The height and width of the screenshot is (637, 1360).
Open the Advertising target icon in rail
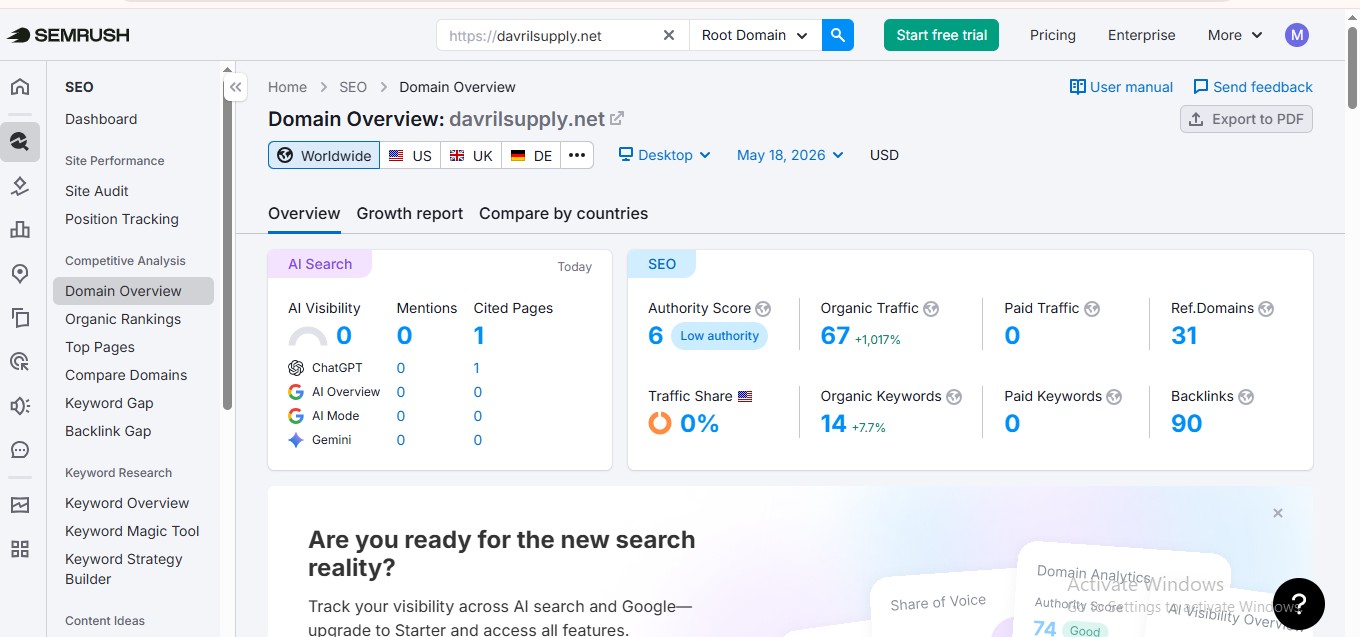tap(20, 362)
